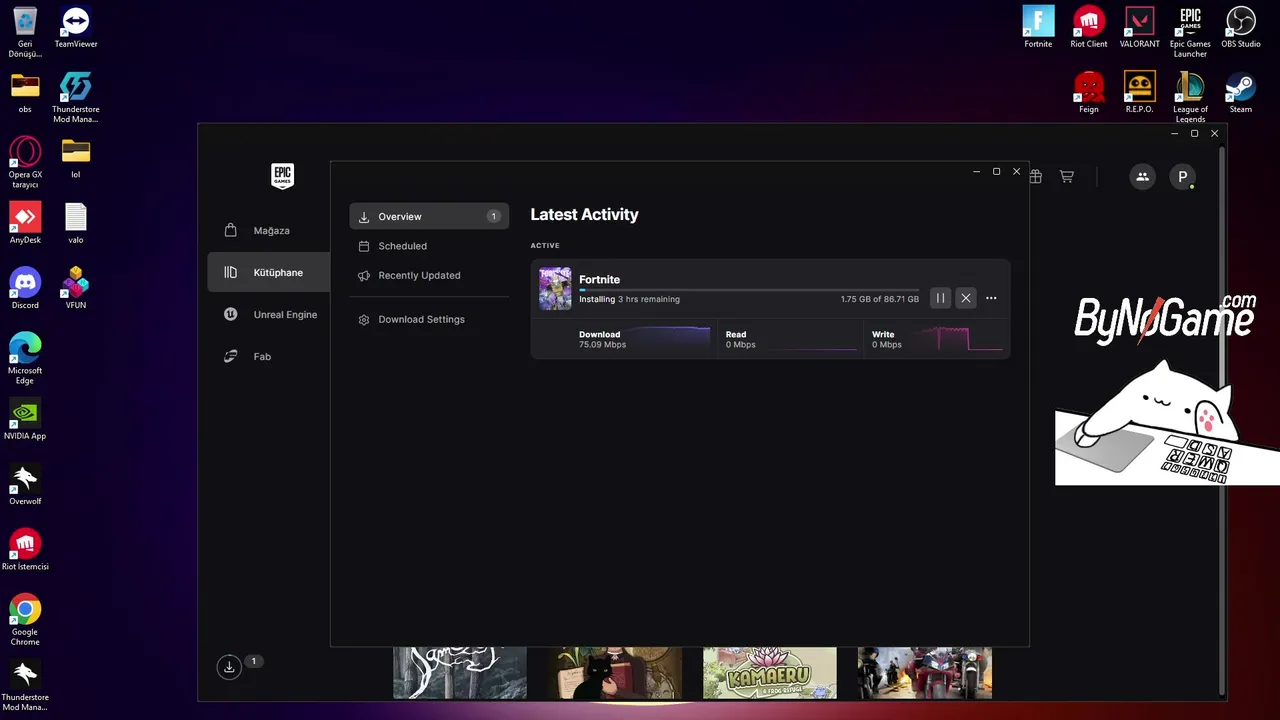Go to Mağaza in the sidebar
The width and height of the screenshot is (1280, 720).
click(268, 230)
